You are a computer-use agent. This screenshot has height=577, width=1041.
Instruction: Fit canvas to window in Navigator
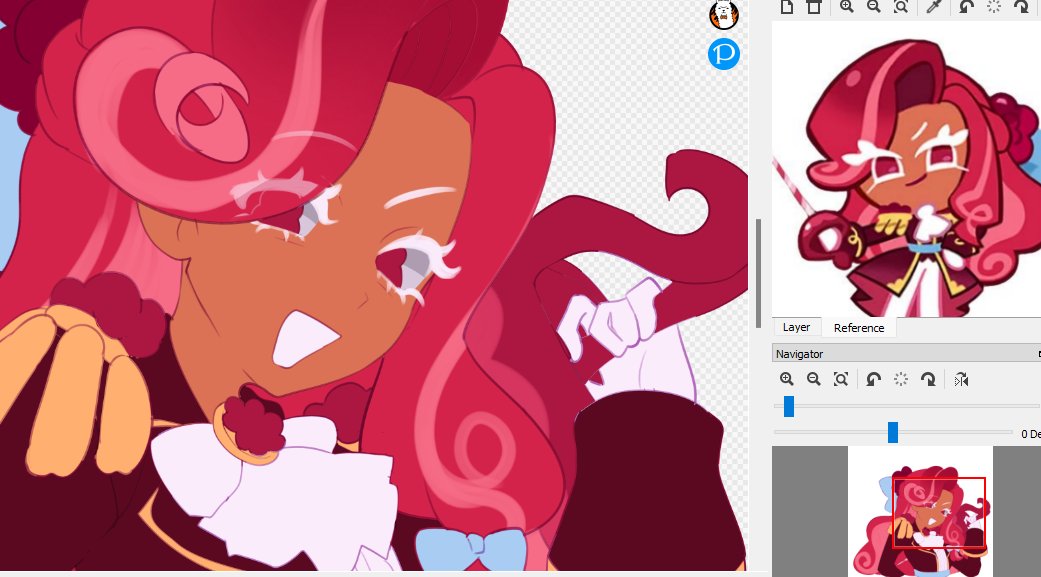841,379
